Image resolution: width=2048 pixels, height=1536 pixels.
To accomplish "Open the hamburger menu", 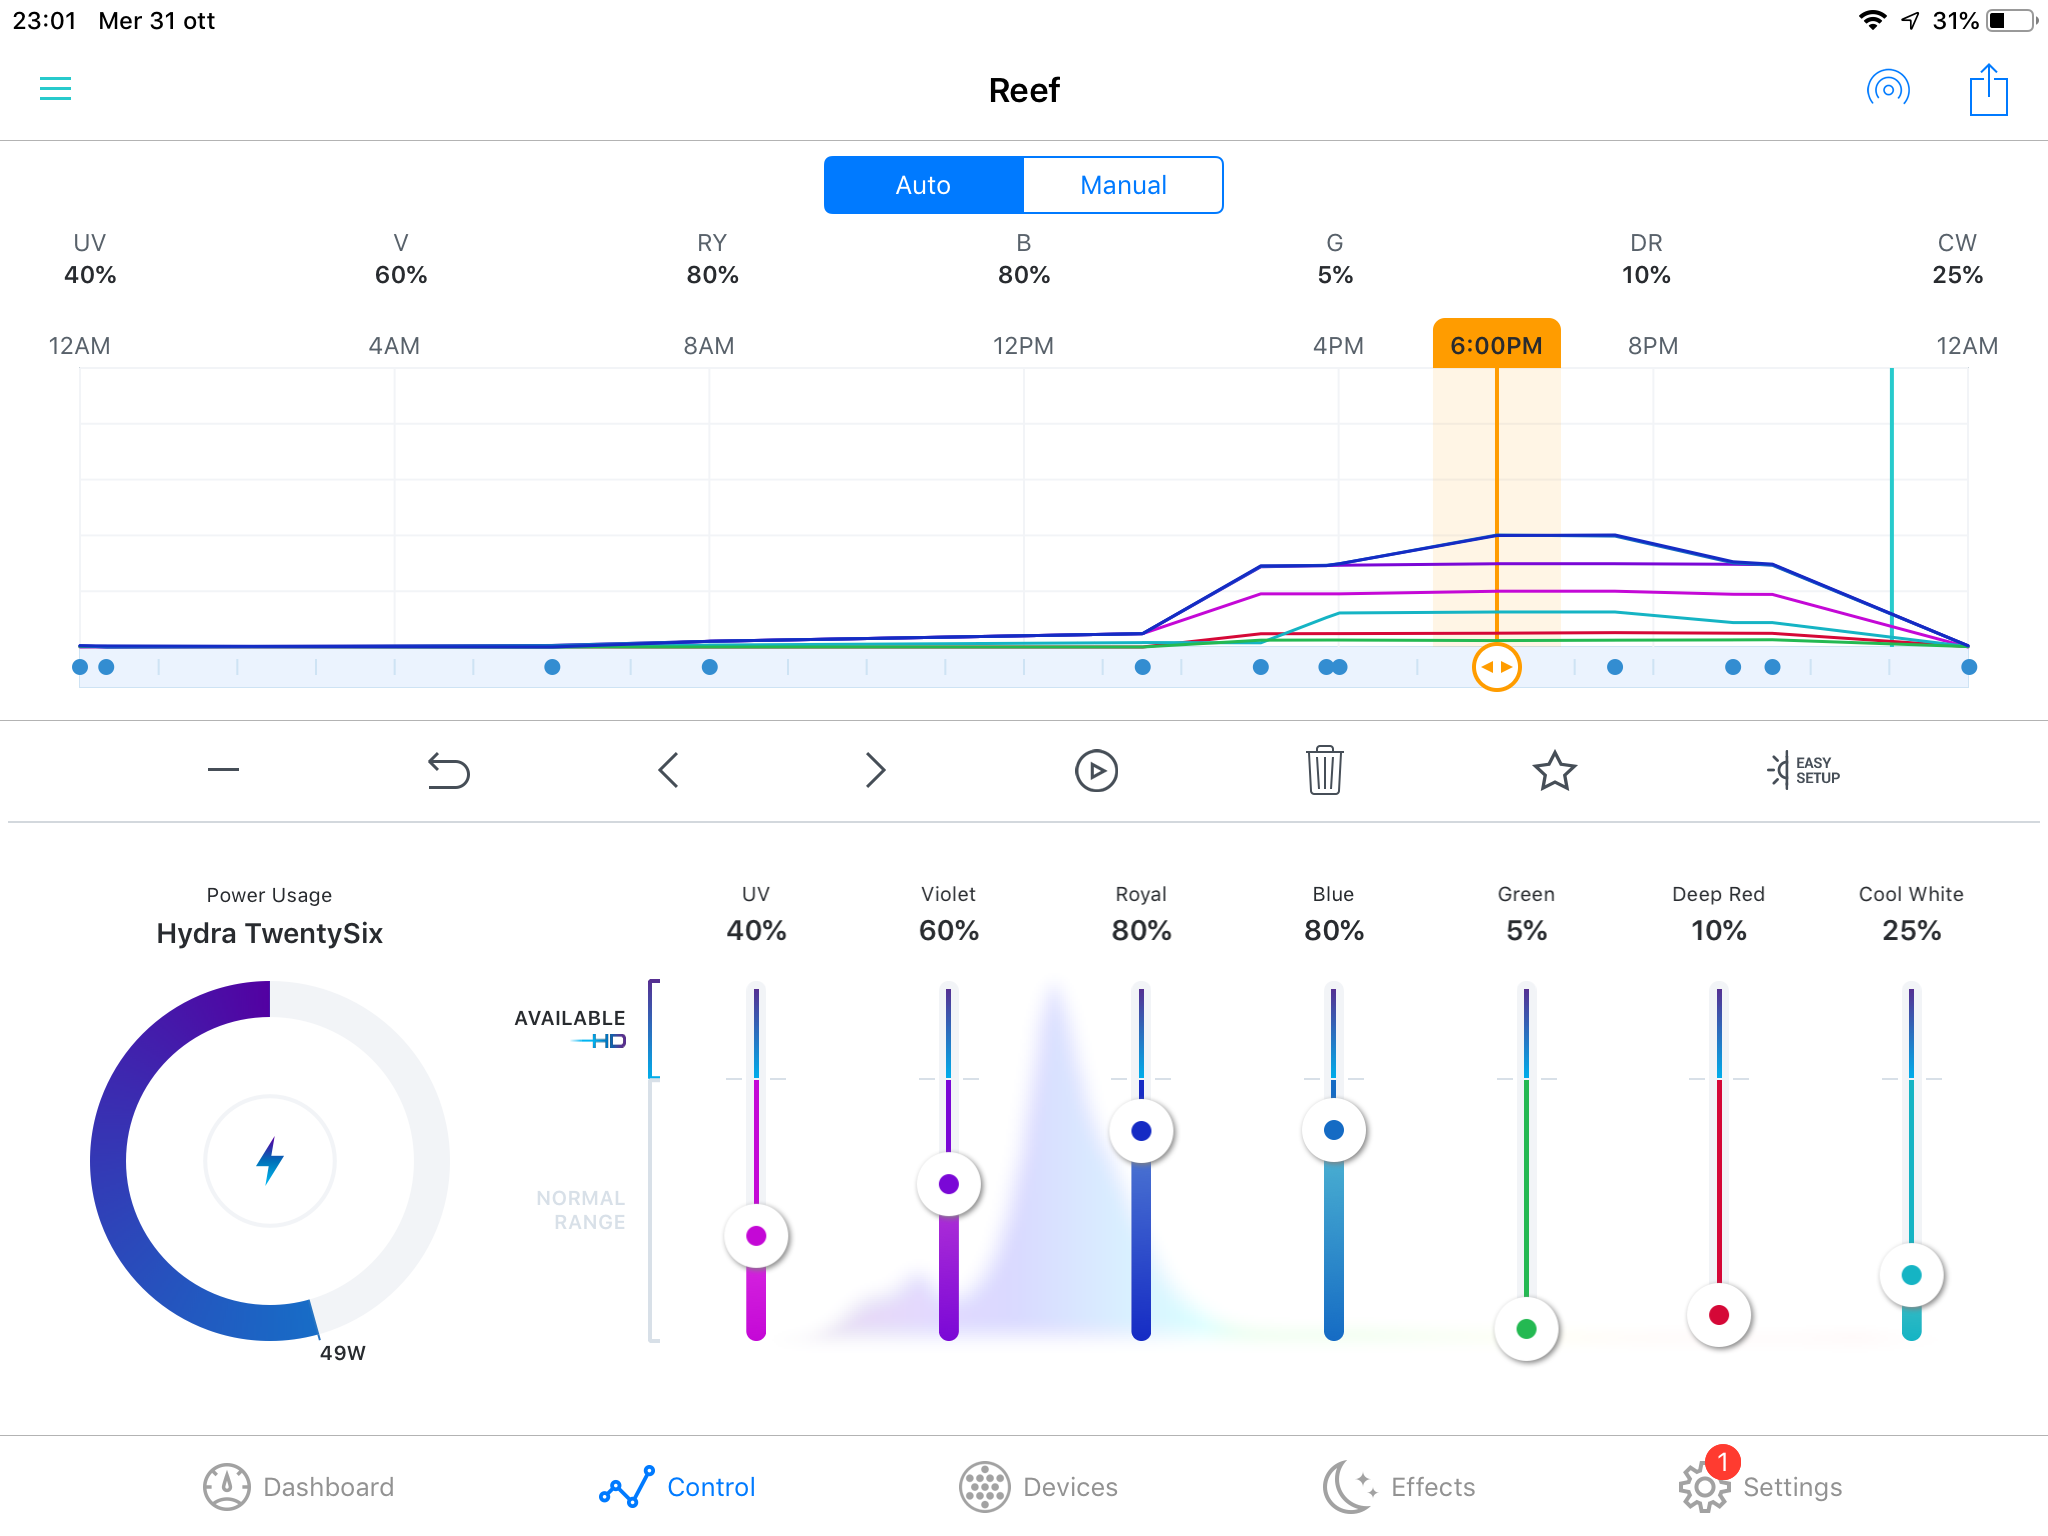I will pos(55,89).
